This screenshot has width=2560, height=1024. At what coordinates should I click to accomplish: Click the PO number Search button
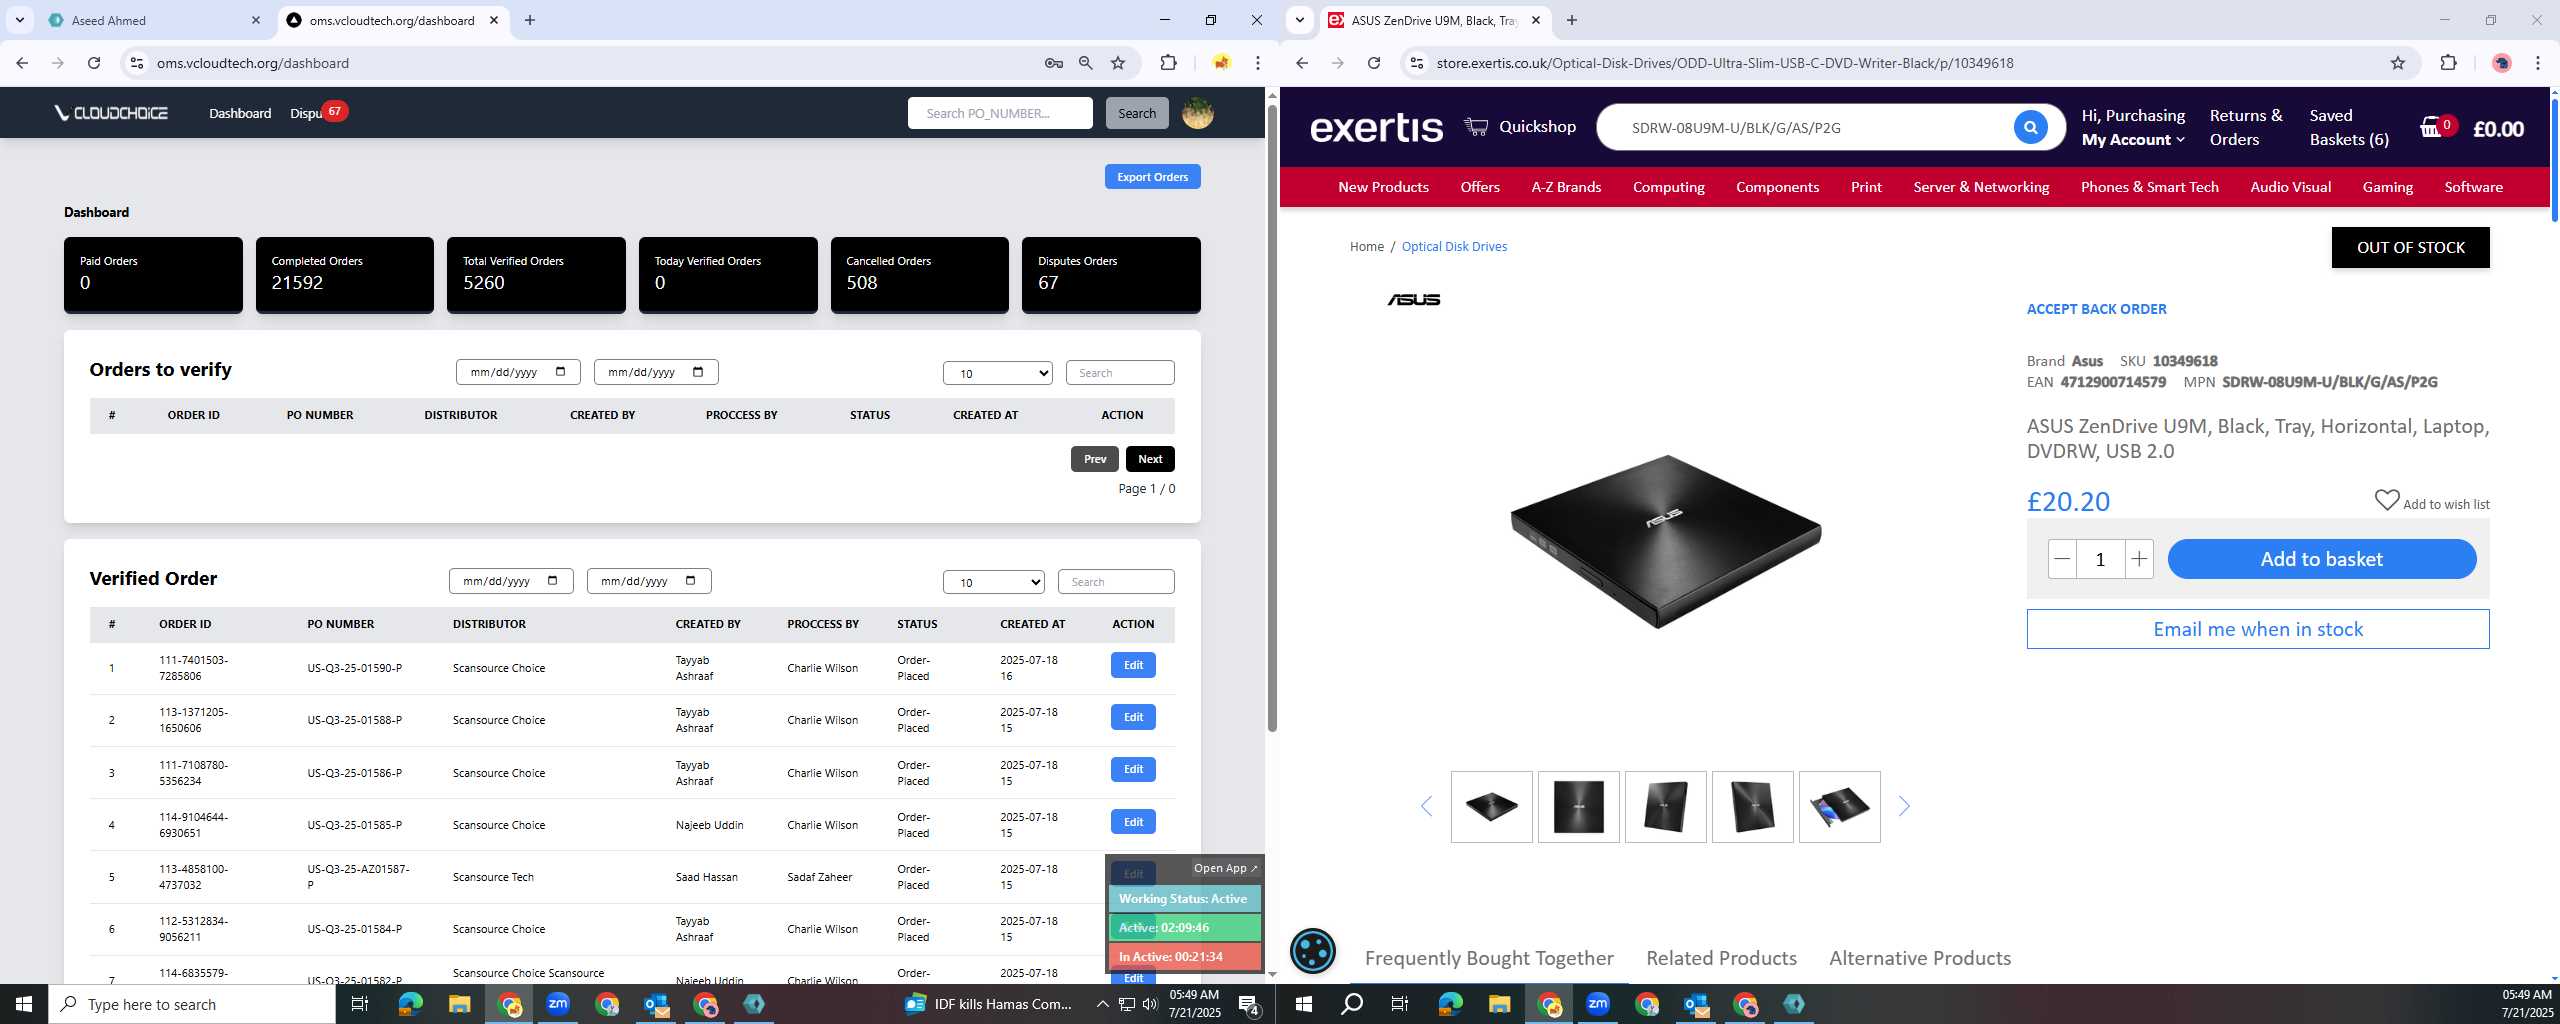(1137, 113)
